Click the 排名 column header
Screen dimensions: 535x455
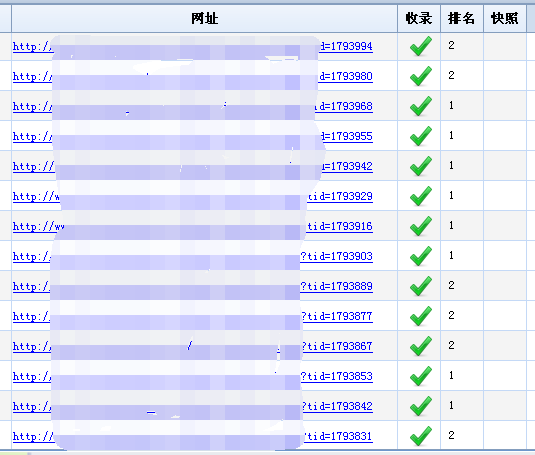click(462, 18)
